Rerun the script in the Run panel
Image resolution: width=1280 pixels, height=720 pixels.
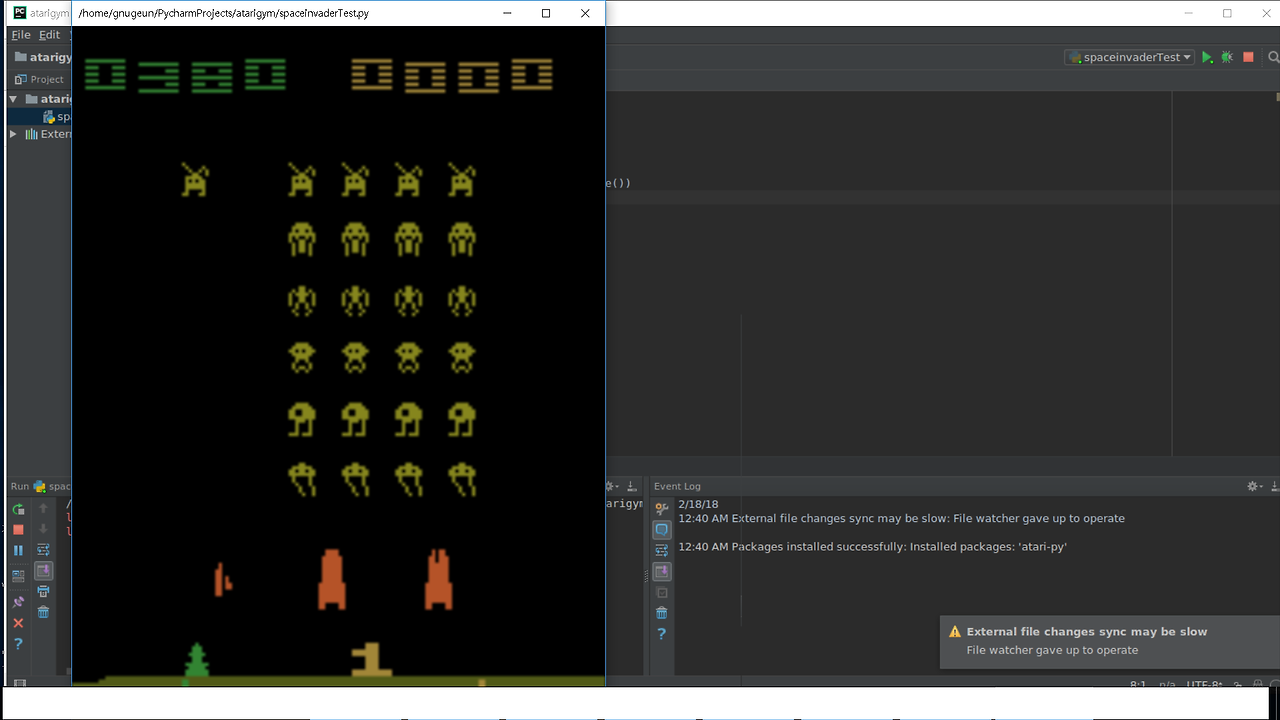pos(18,509)
